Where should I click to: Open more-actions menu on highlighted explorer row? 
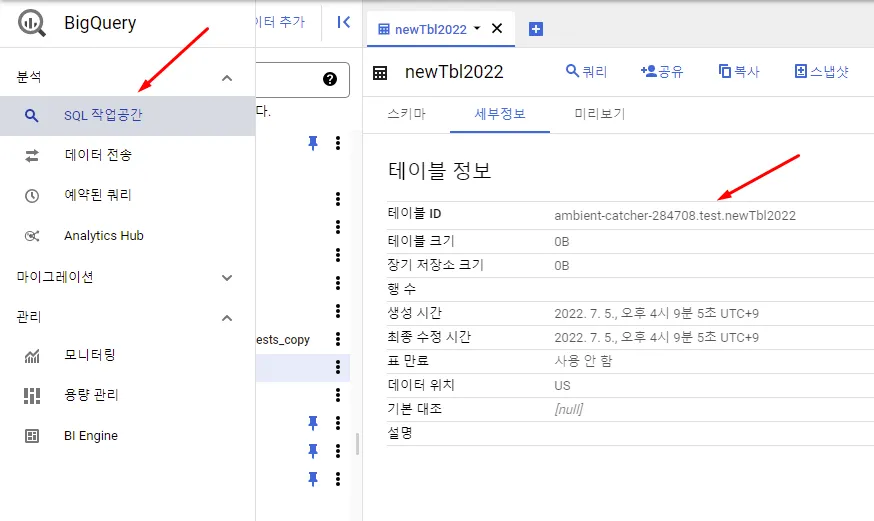338,367
